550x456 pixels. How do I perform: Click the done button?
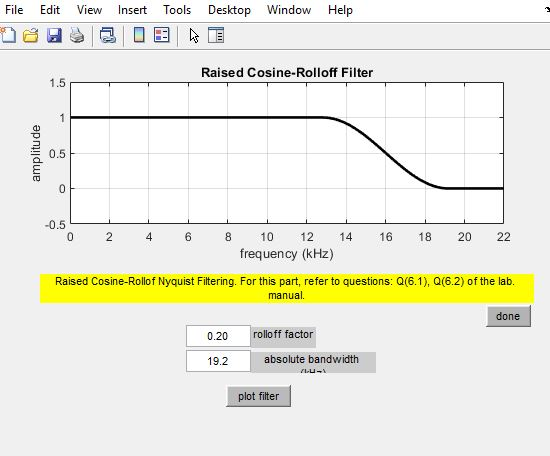pyautogui.click(x=508, y=316)
